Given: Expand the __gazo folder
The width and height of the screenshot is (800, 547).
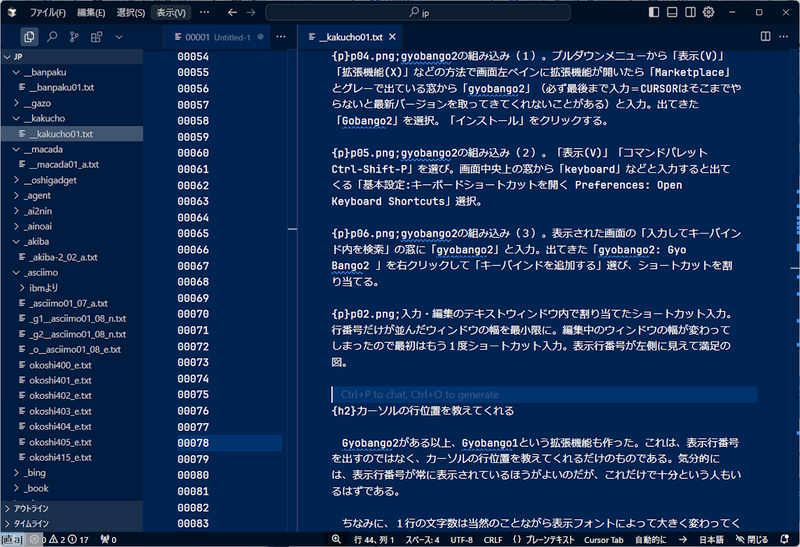Looking at the screenshot, I should coord(16,103).
